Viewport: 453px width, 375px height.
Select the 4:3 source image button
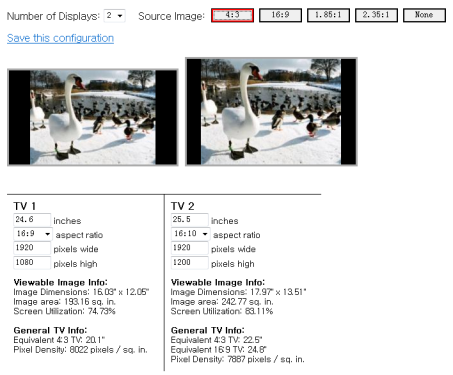(232, 15)
